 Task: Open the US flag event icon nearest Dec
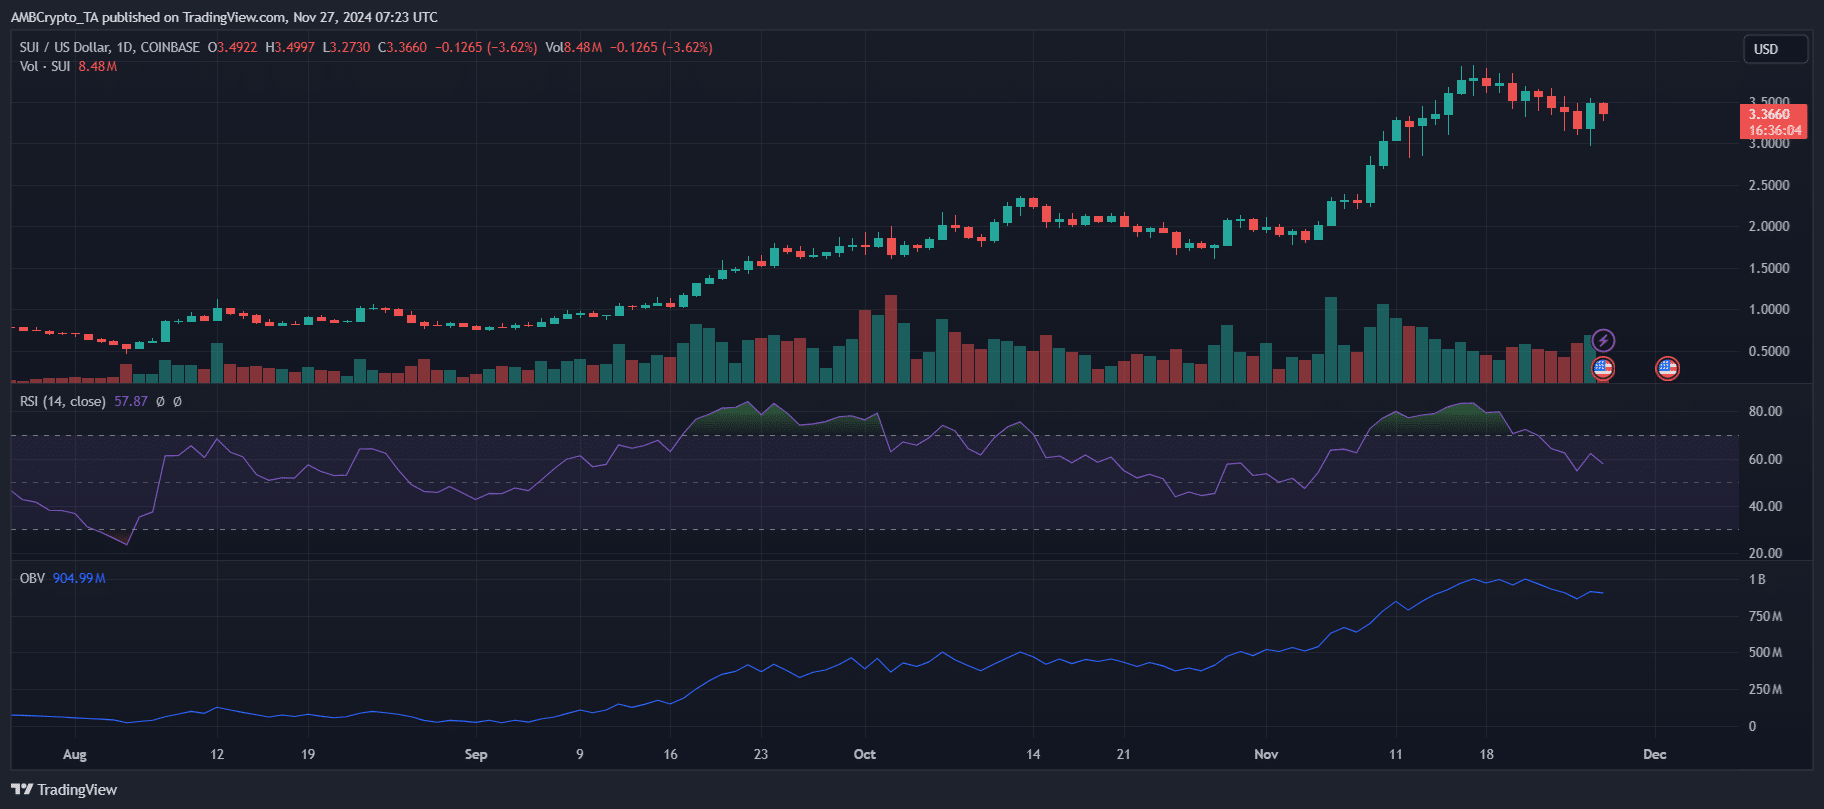[x=1667, y=369]
